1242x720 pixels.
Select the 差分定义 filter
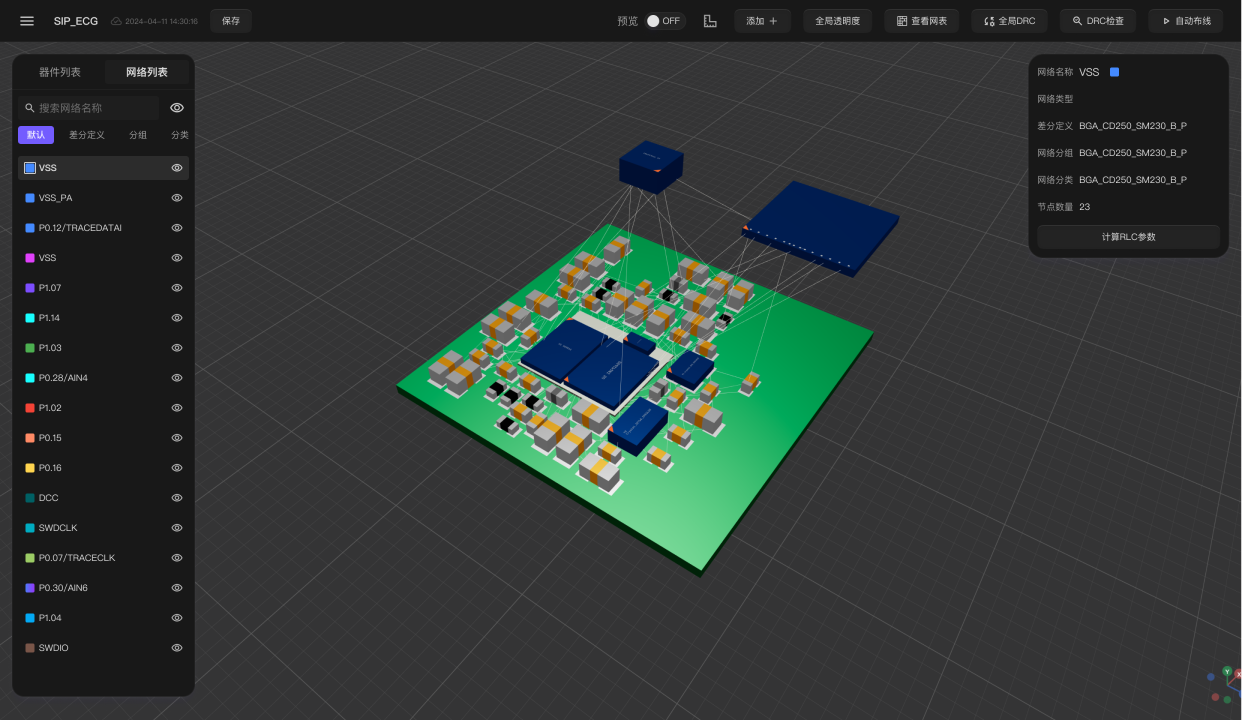[x=87, y=135]
